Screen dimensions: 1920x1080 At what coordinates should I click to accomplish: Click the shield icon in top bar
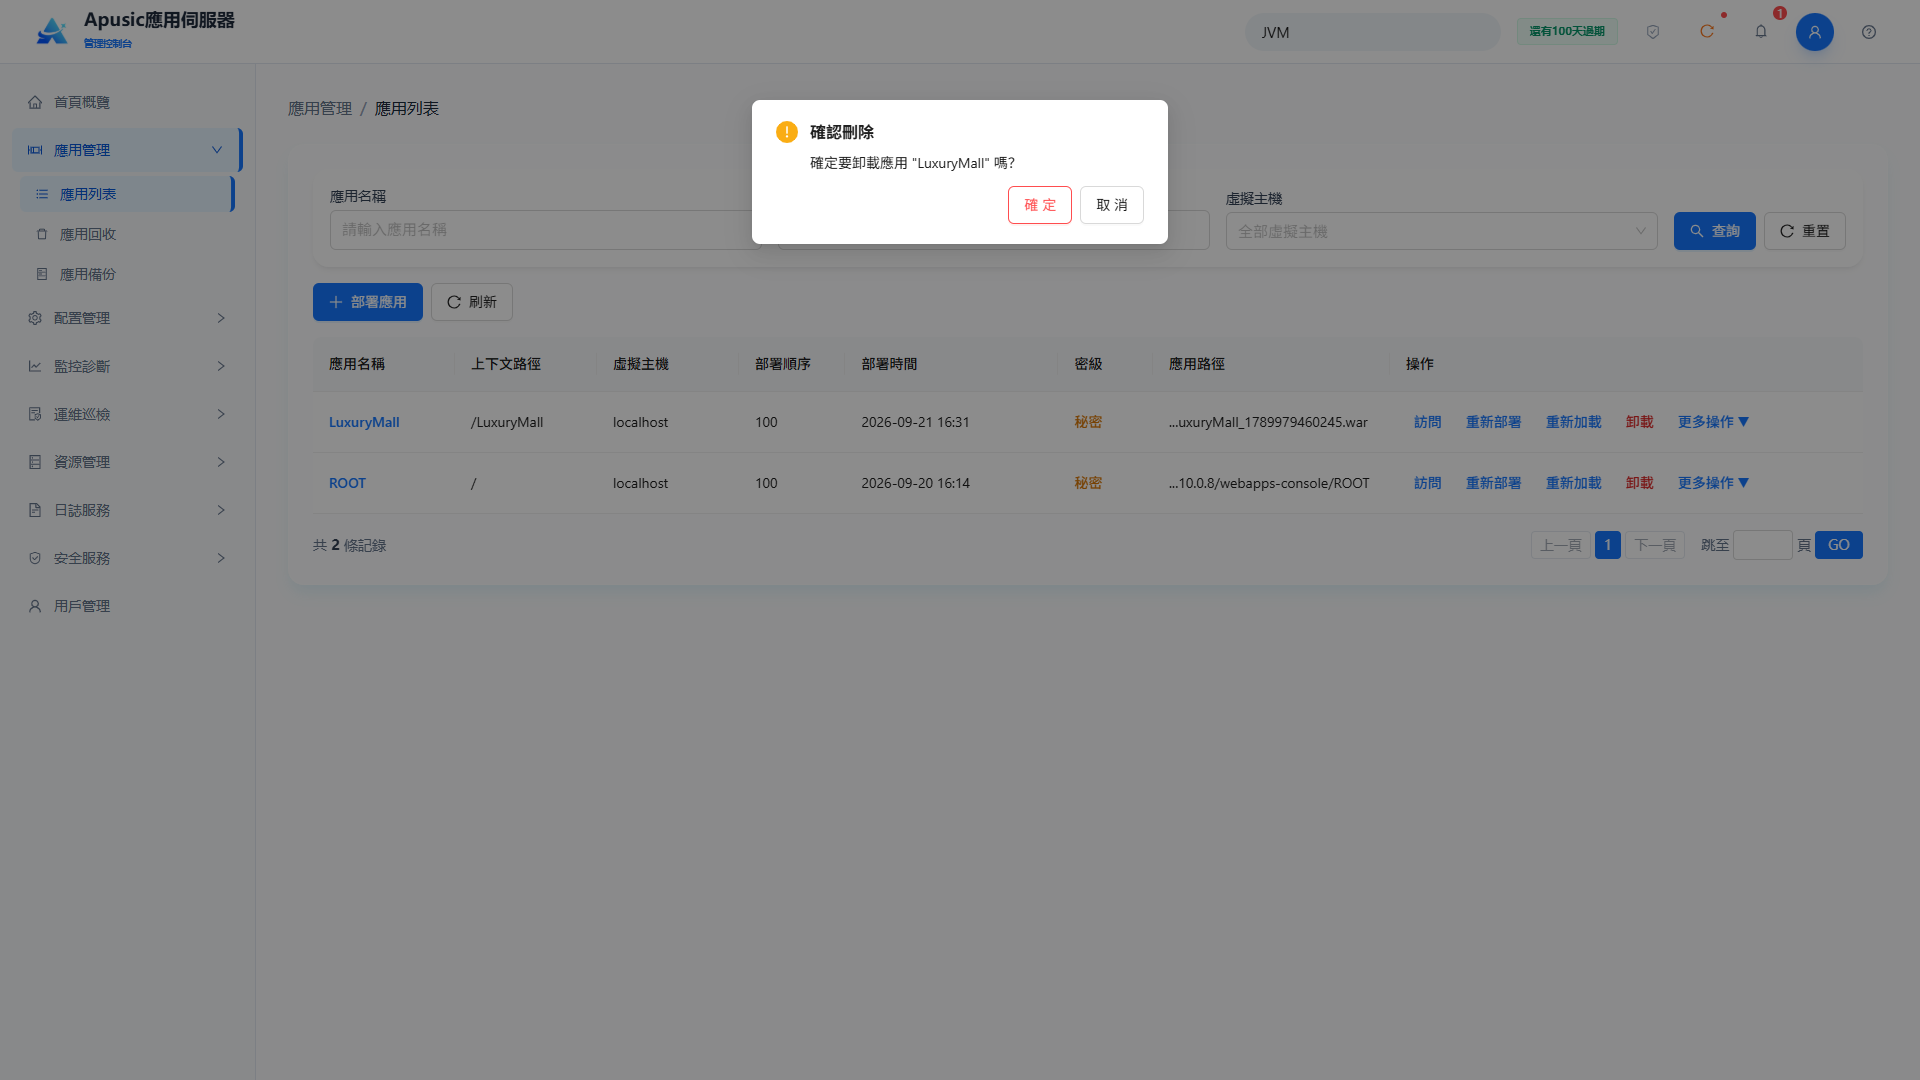click(x=1653, y=32)
